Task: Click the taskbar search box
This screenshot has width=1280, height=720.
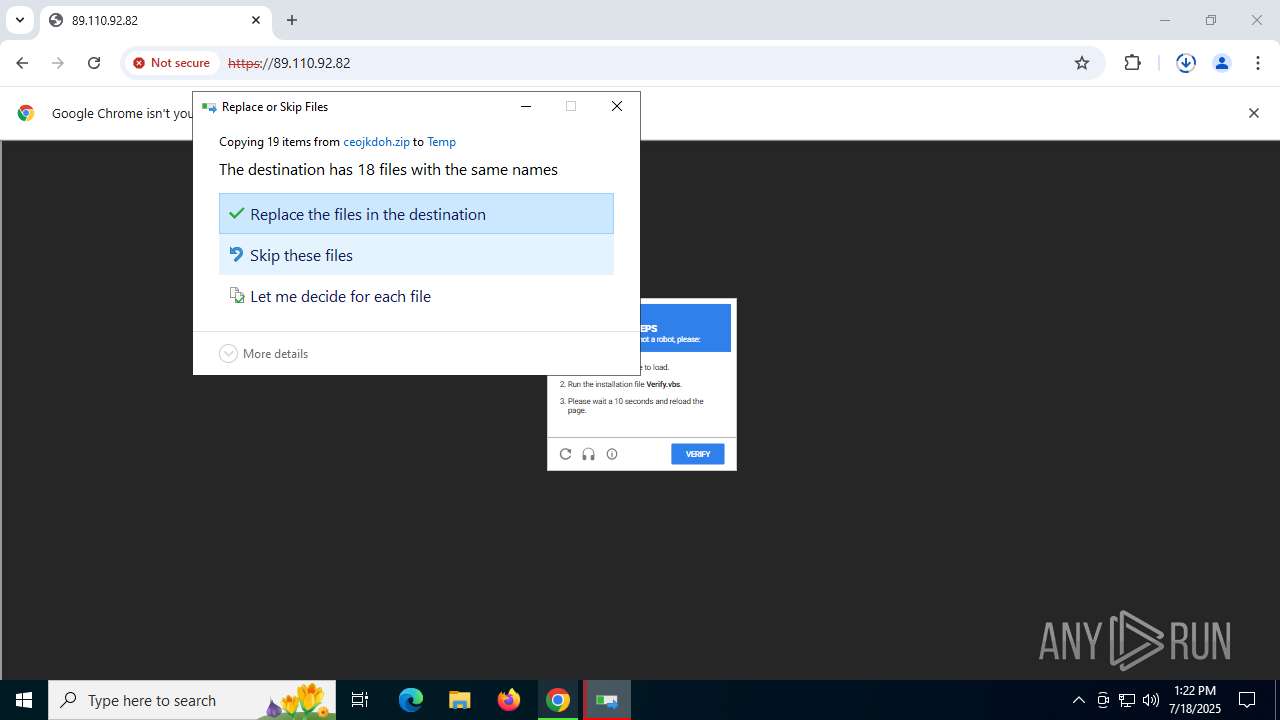Action: coord(192,700)
